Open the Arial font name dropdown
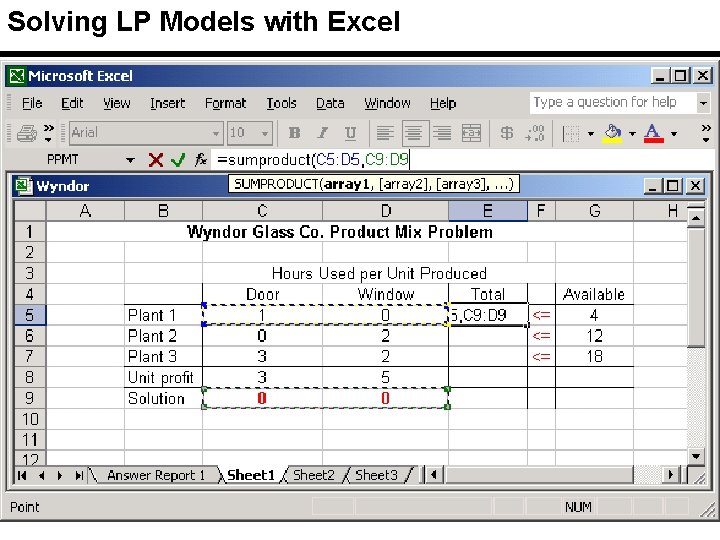The width and height of the screenshot is (720, 540). click(x=215, y=134)
